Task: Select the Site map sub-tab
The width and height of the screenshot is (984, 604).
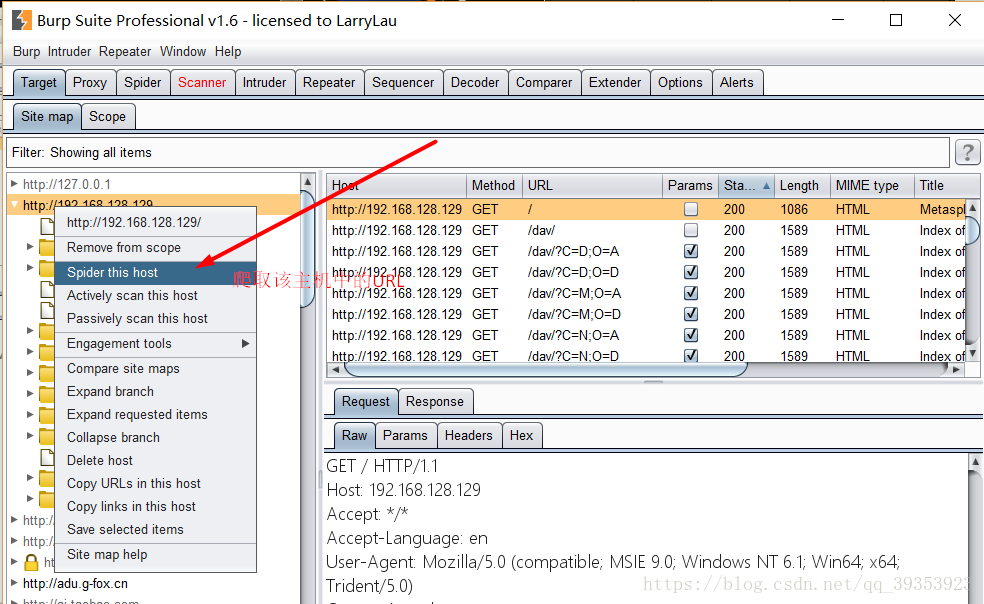Action: pyautogui.click(x=47, y=116)
